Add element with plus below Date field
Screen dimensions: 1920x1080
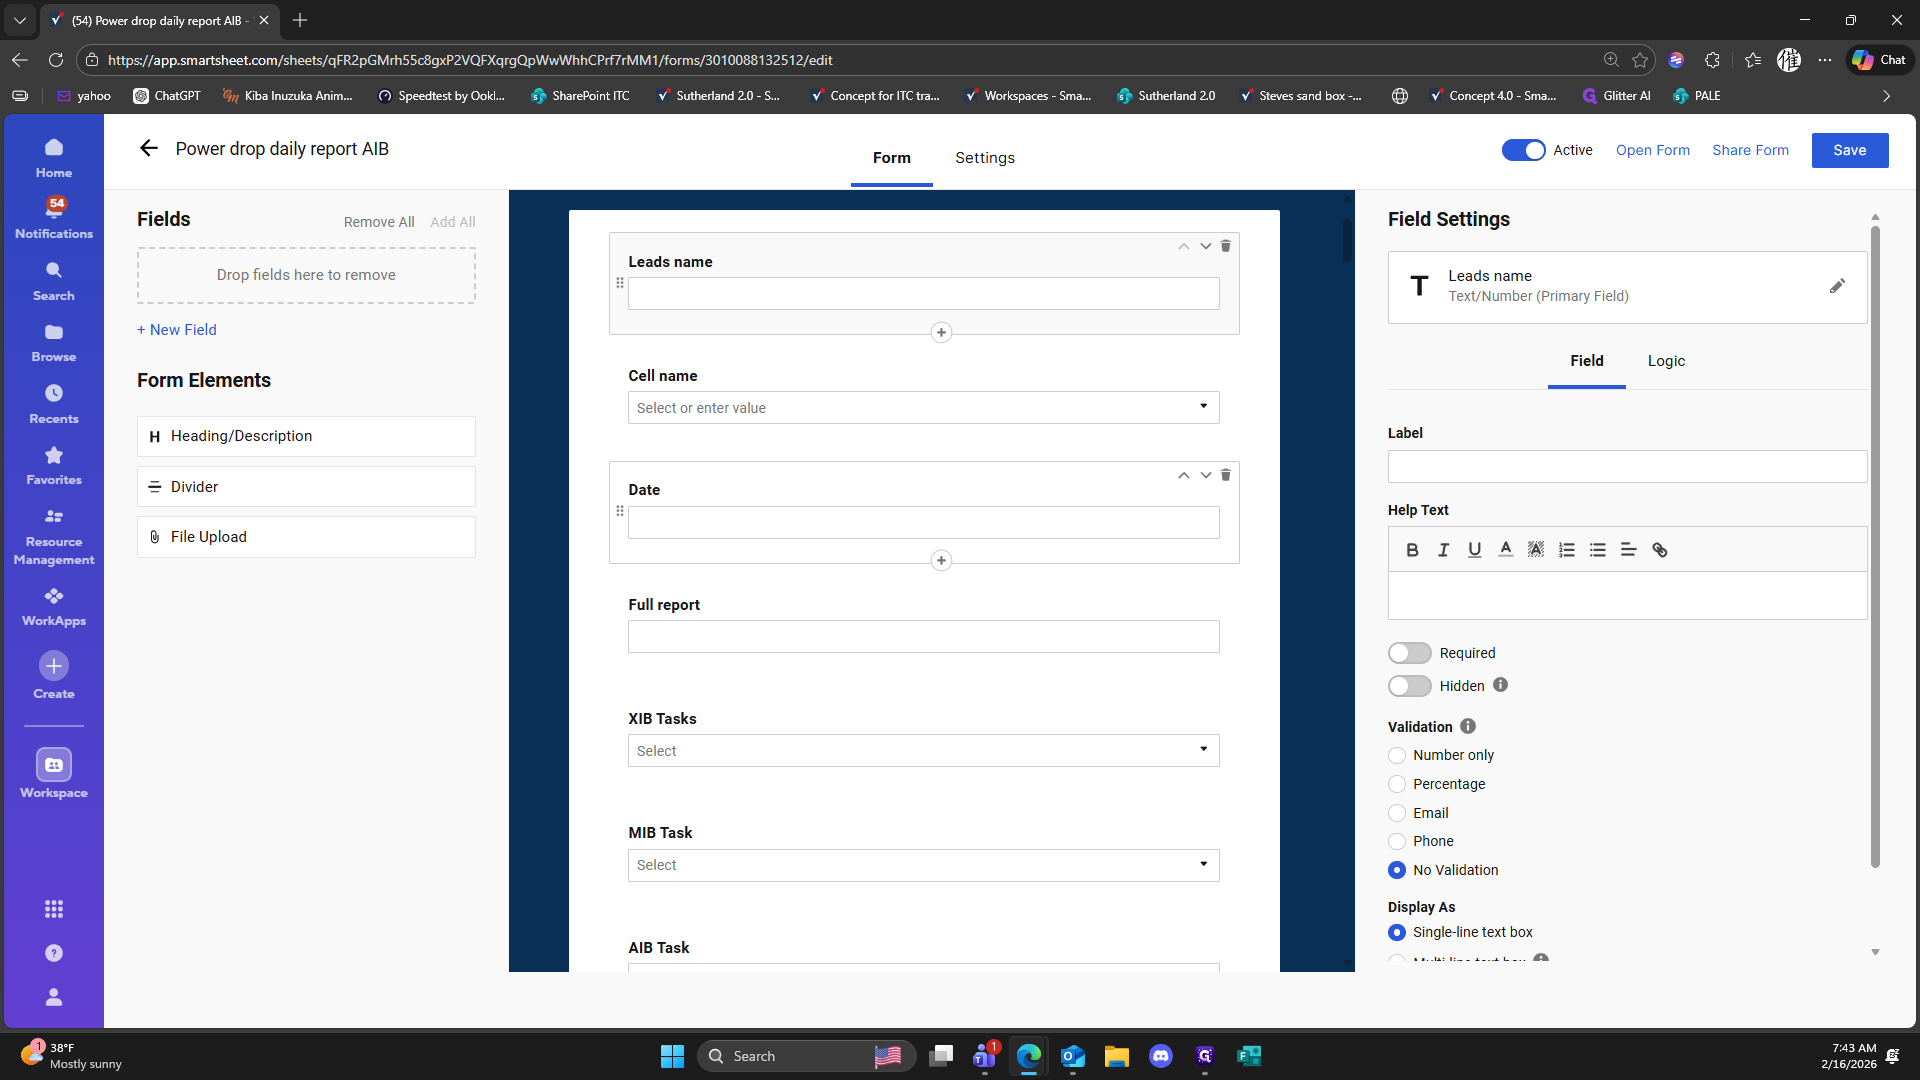[941, 561]
